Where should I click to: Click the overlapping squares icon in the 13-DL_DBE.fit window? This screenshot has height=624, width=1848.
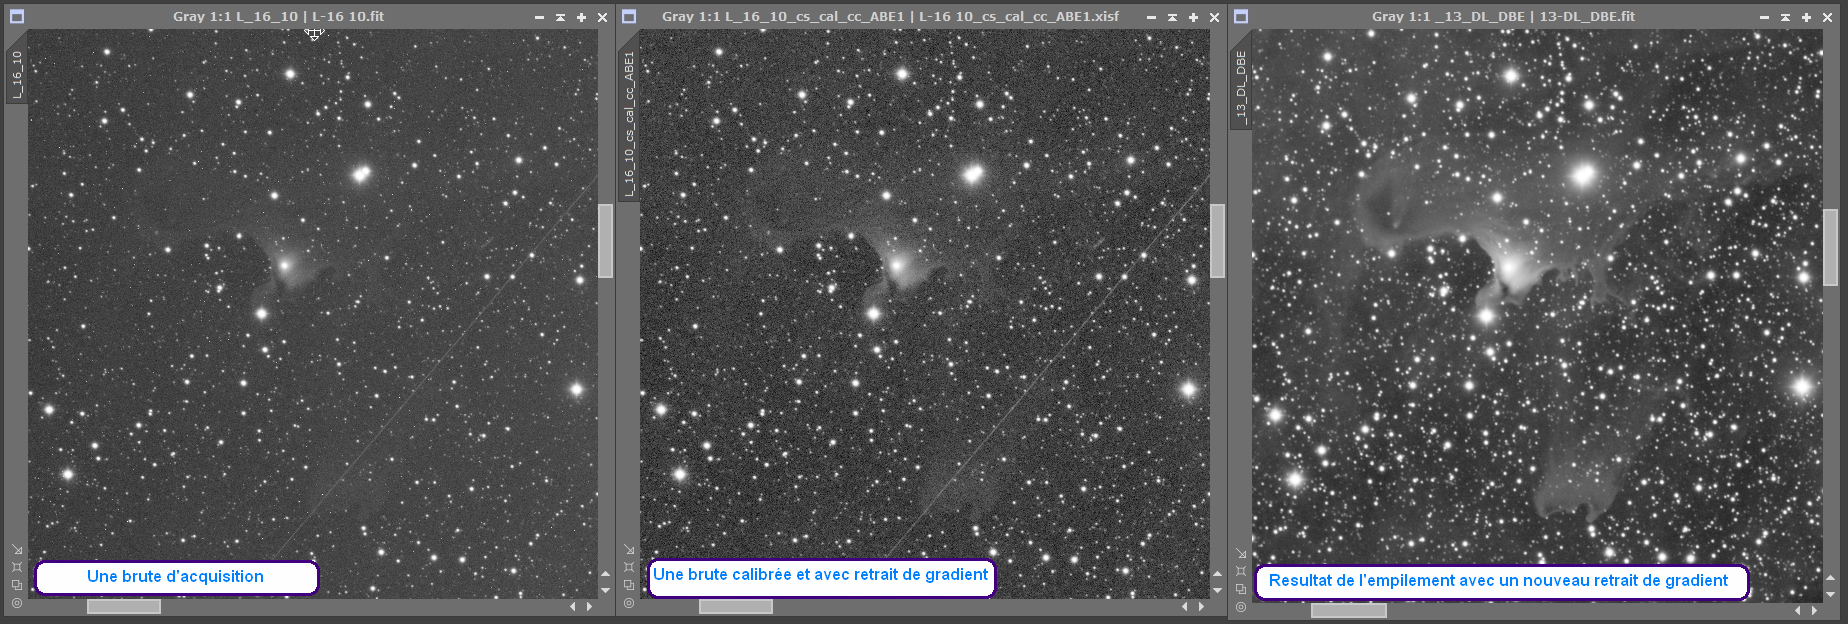pyautogui.click(x=1241, y=589)
